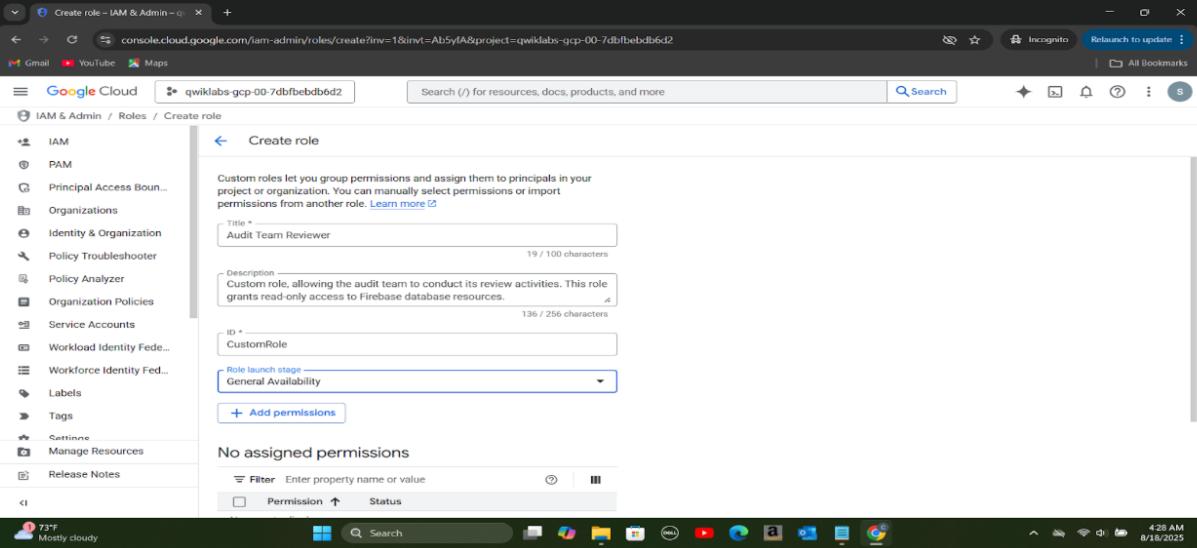Click the back arrow beside Create role
The height and width of the screenshot is (548, 1197).
(221, 141)
